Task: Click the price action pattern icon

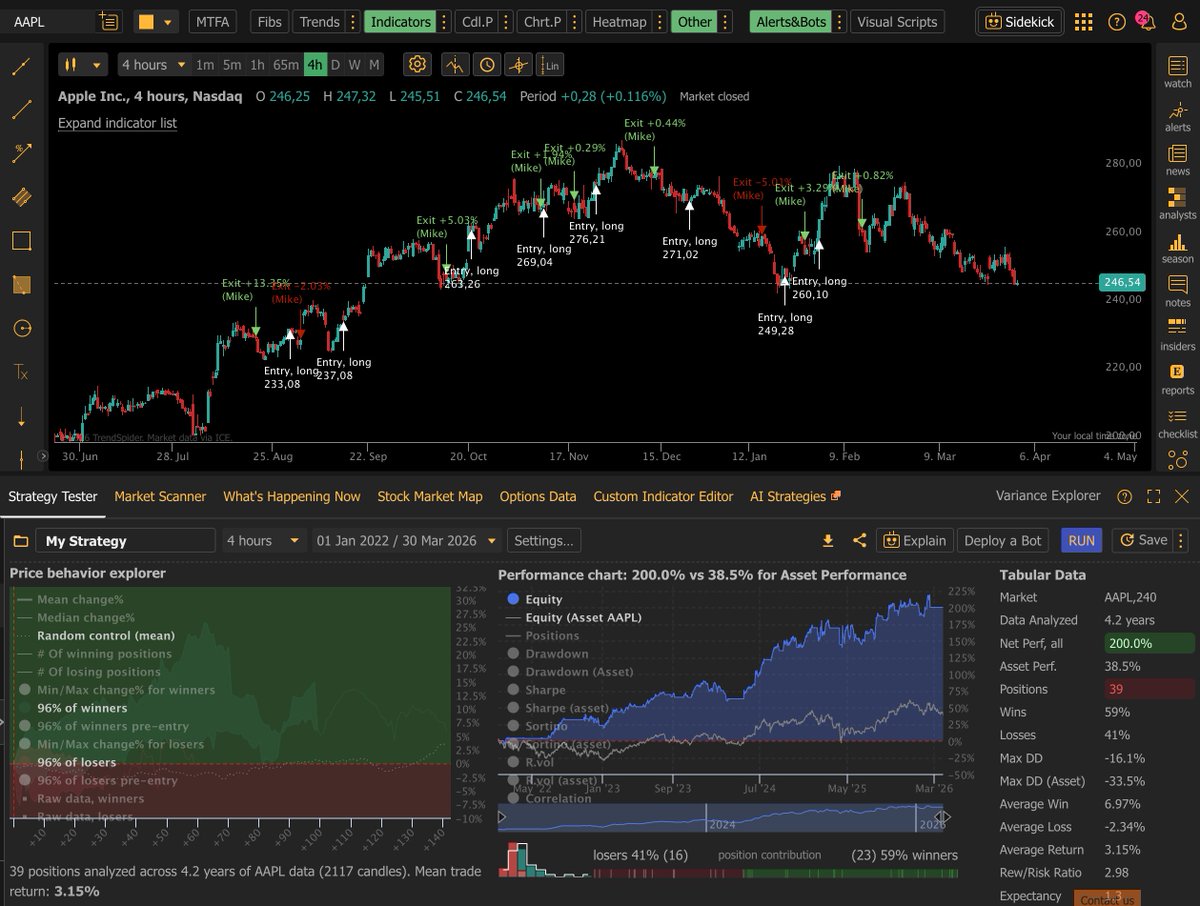Action: 455,65
